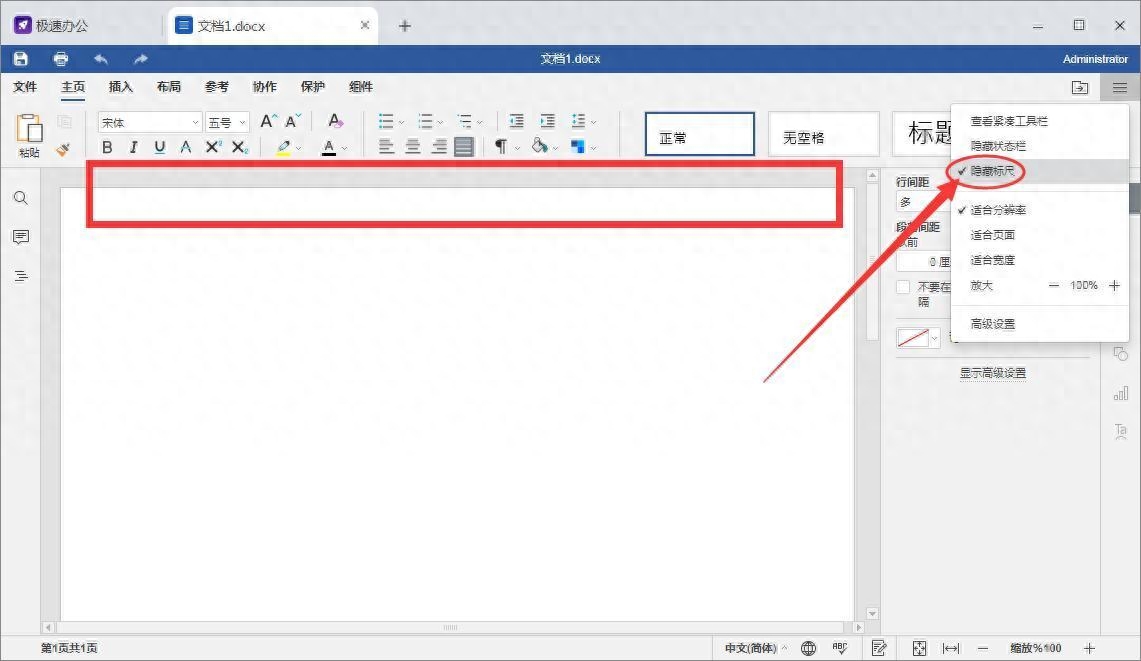
Task: Tick the 不要在 paragraph spacing checkbox
Action: pyautogui.click(x=903, y=287)
